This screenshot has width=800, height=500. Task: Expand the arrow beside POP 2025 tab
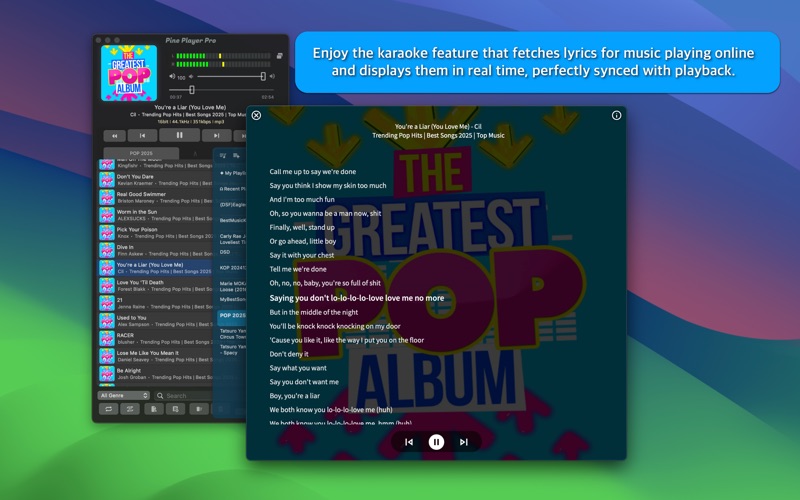(x=195, y=153)
